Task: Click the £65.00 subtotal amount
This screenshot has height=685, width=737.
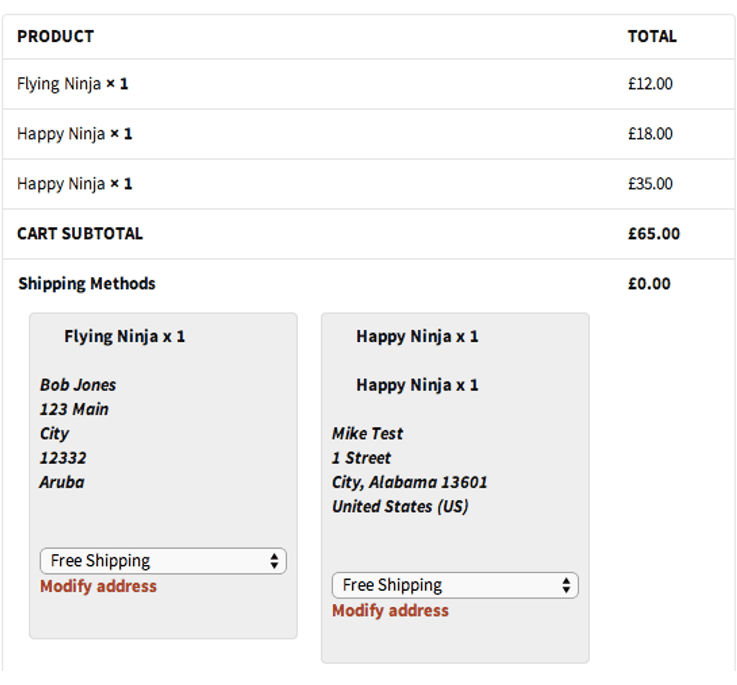Action: [x=653, y=234]
